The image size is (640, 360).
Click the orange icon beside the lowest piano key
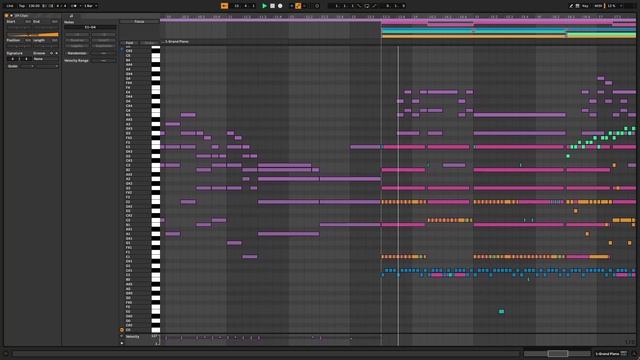pos(122,329)
